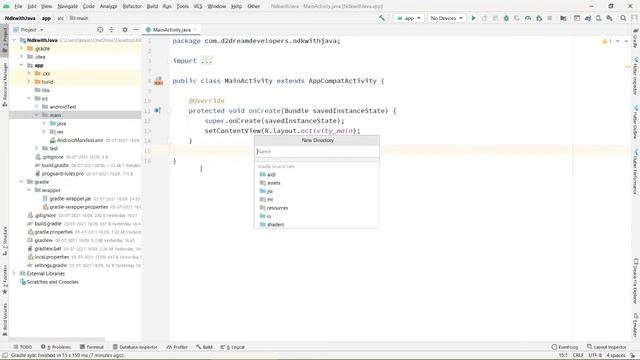Open the Emulator side tab
The height and width of the screenshot is (360, 640).
[636, 325]
